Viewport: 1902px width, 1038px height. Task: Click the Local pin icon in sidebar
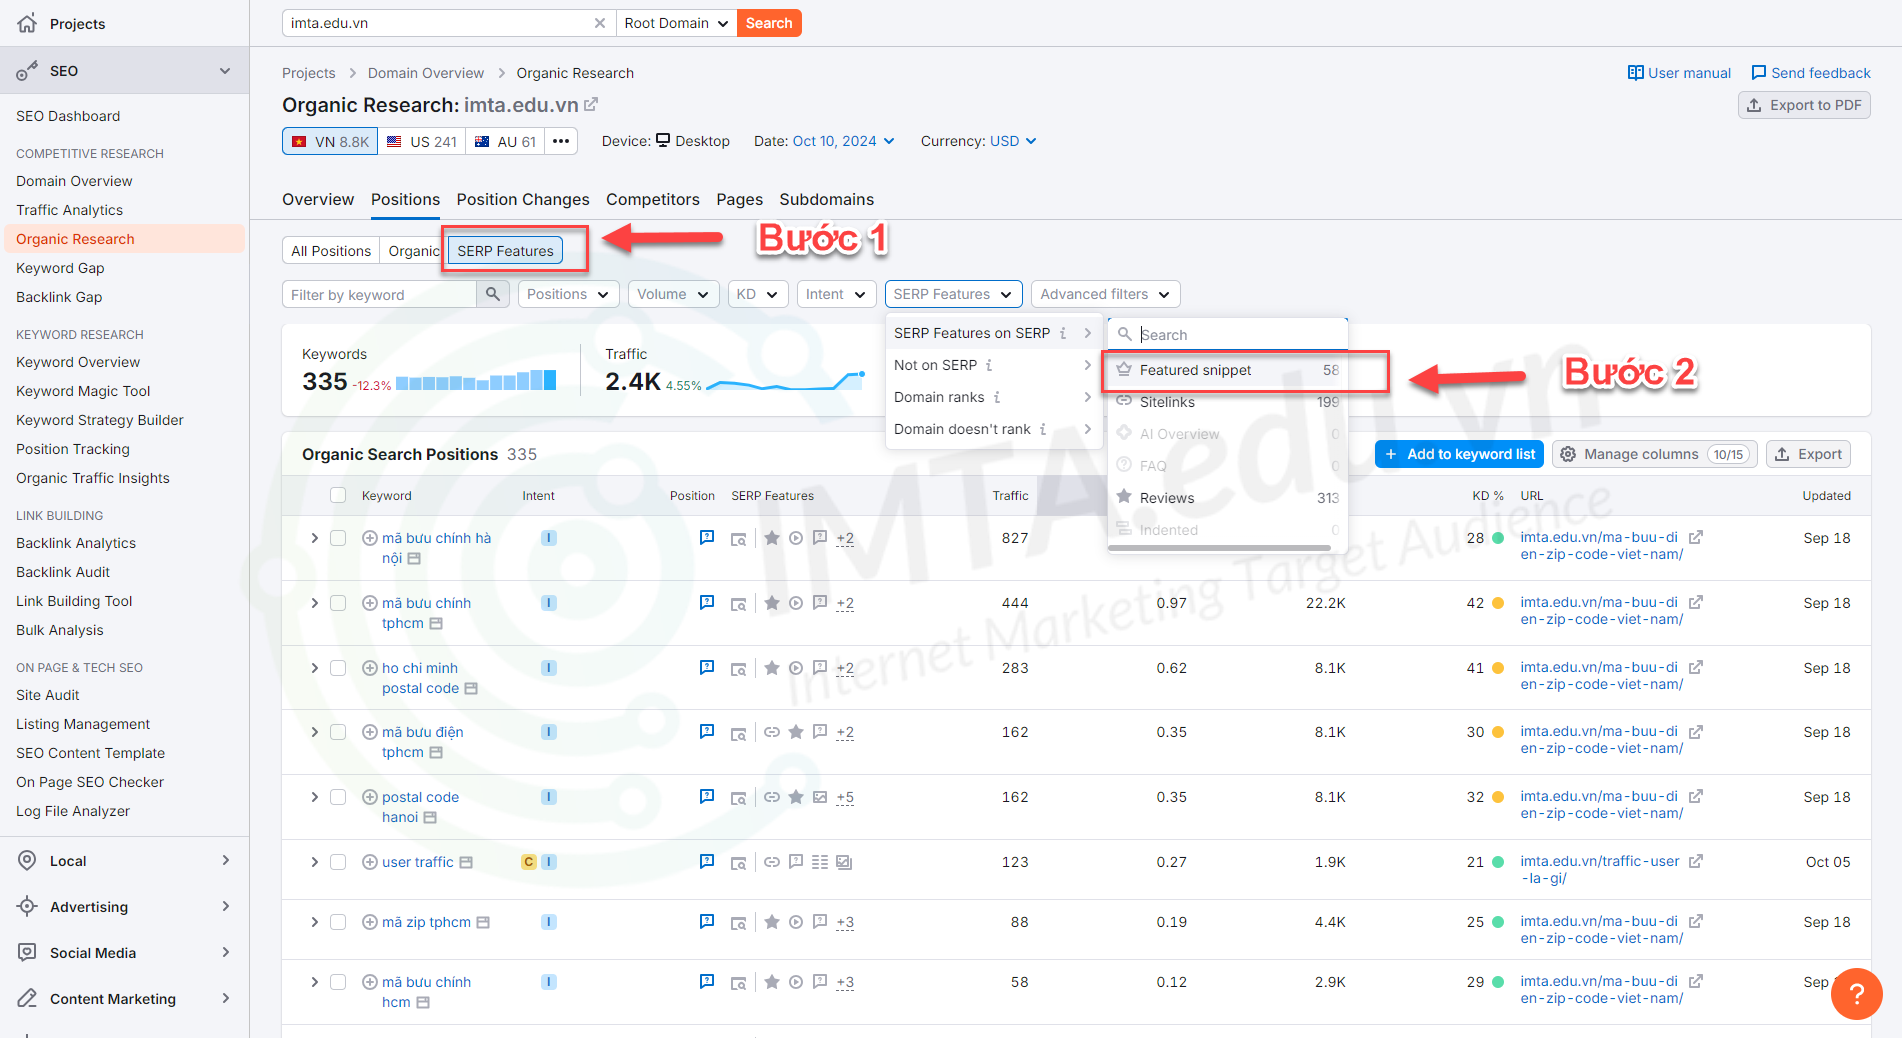(28, 860)
